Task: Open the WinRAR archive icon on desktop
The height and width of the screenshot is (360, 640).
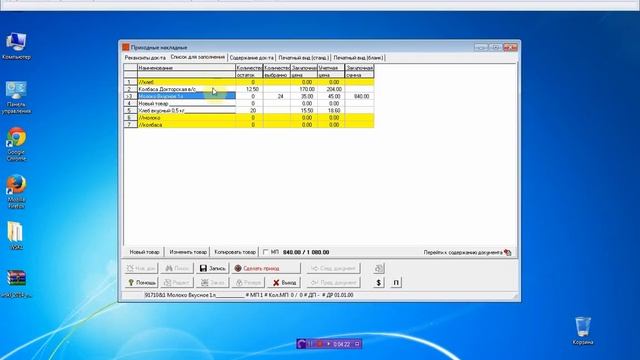Action: 16,283
